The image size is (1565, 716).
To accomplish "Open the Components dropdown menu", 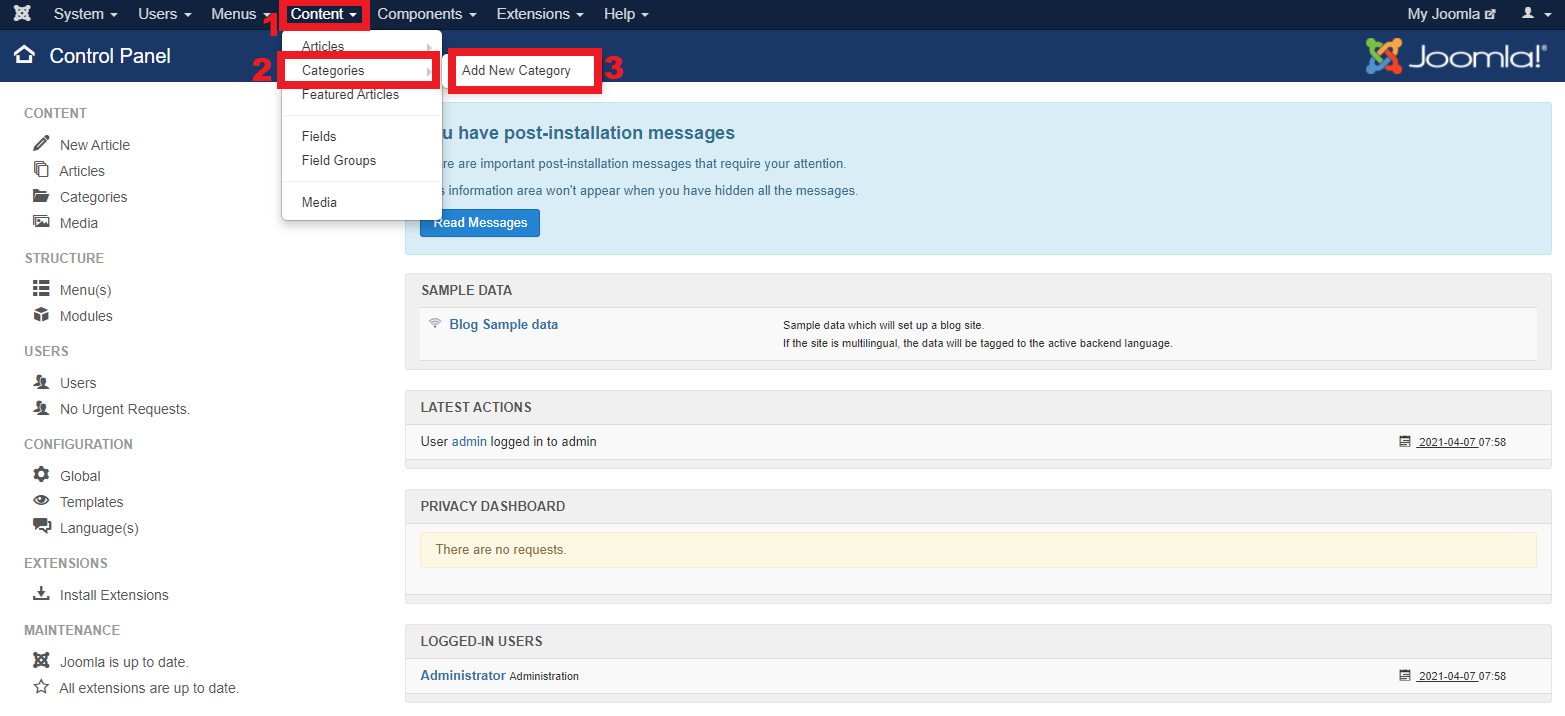I will click(420, 14).
